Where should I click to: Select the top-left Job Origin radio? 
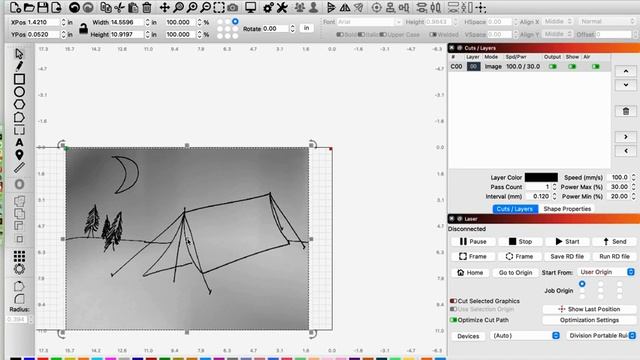pos(582,284)
